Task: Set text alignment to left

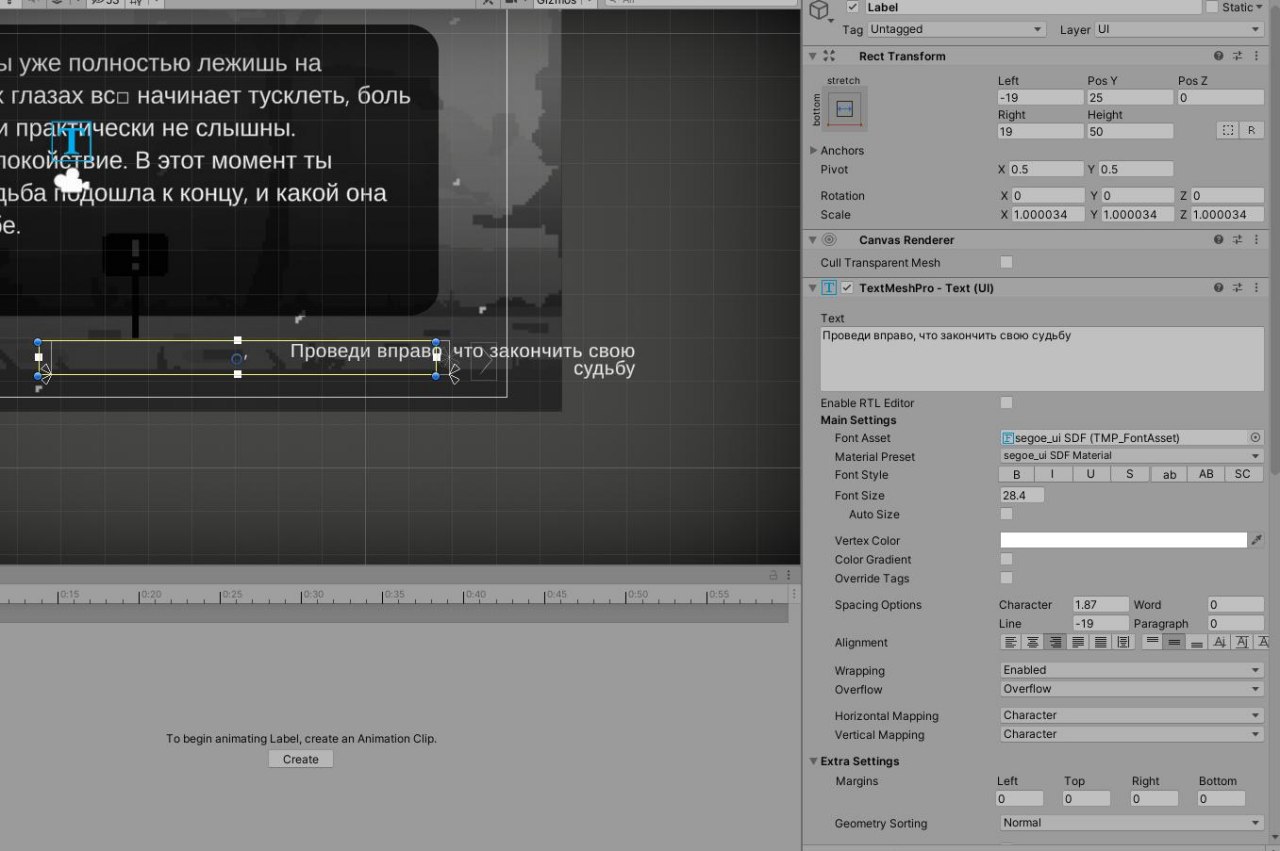Action: point(1011,642)
